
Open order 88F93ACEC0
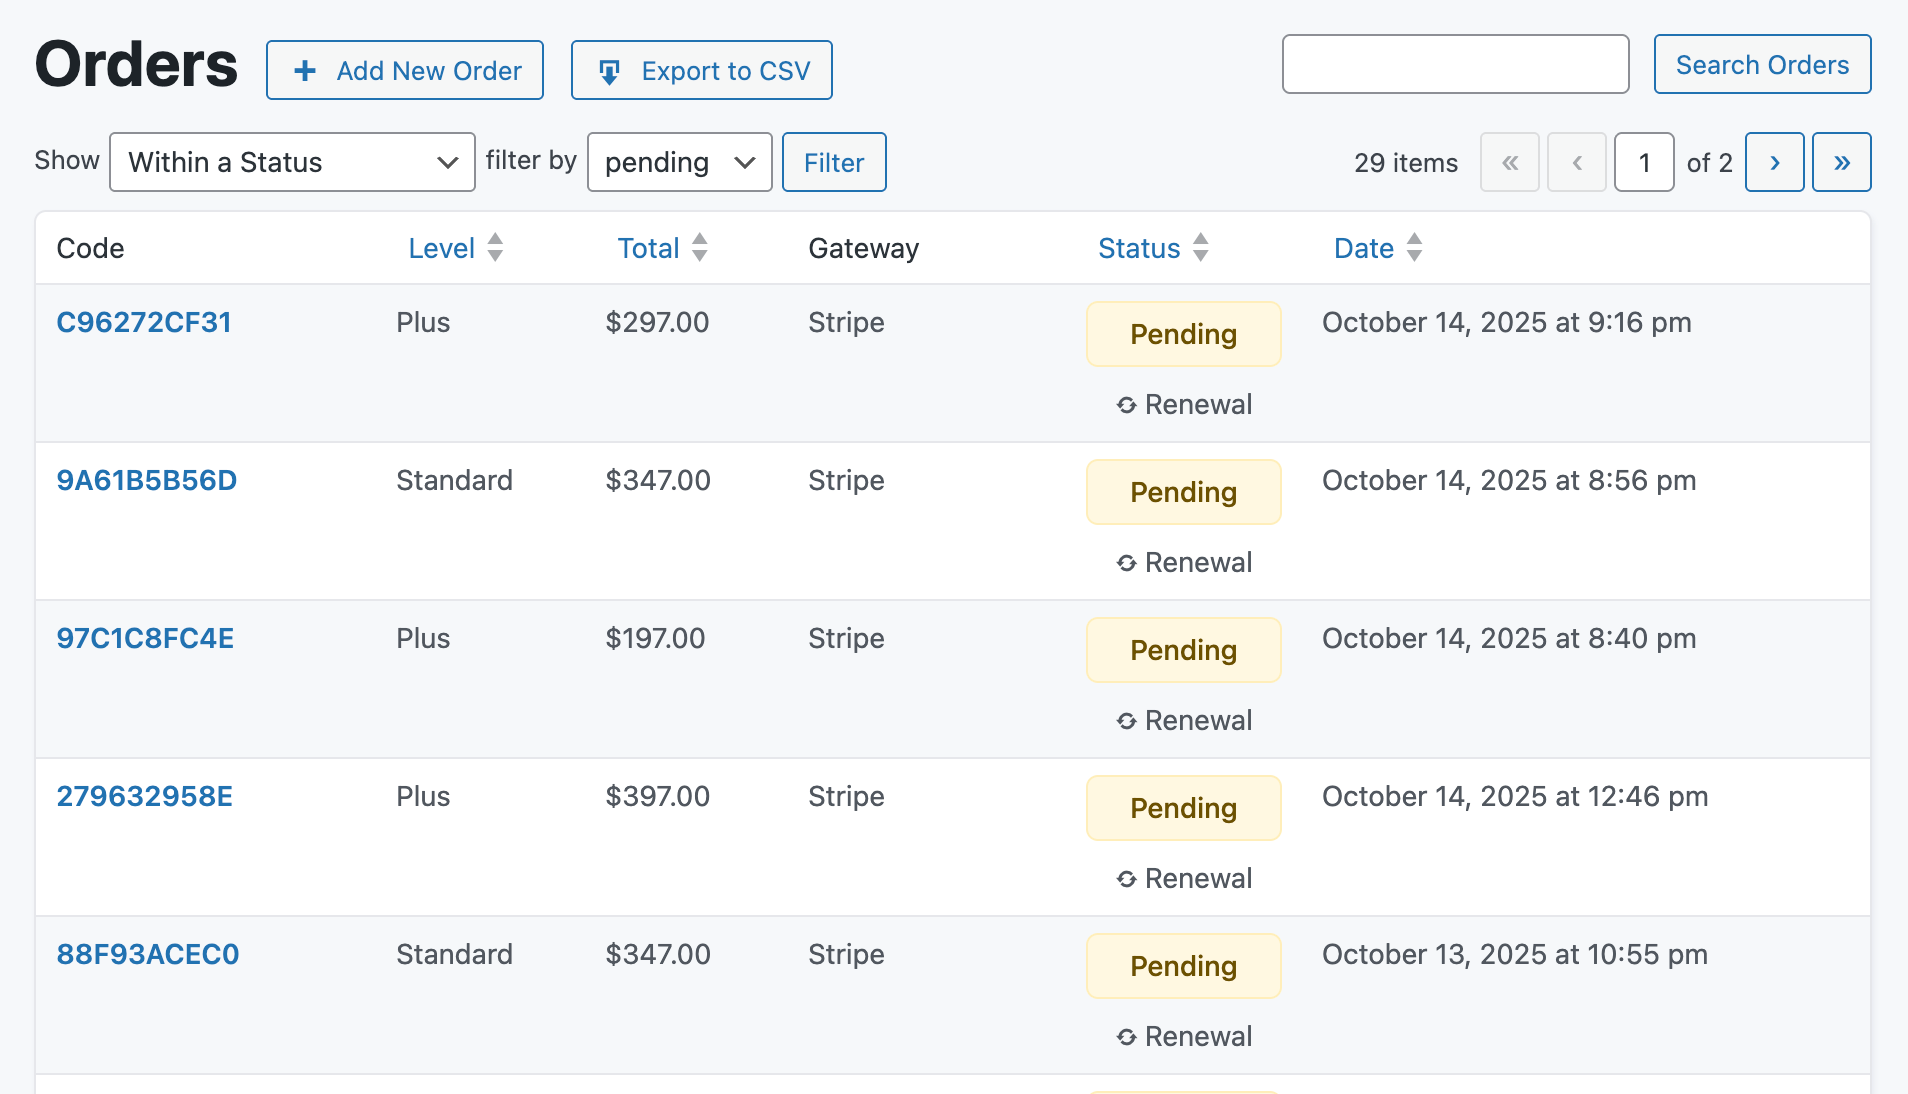coord(148,954)
